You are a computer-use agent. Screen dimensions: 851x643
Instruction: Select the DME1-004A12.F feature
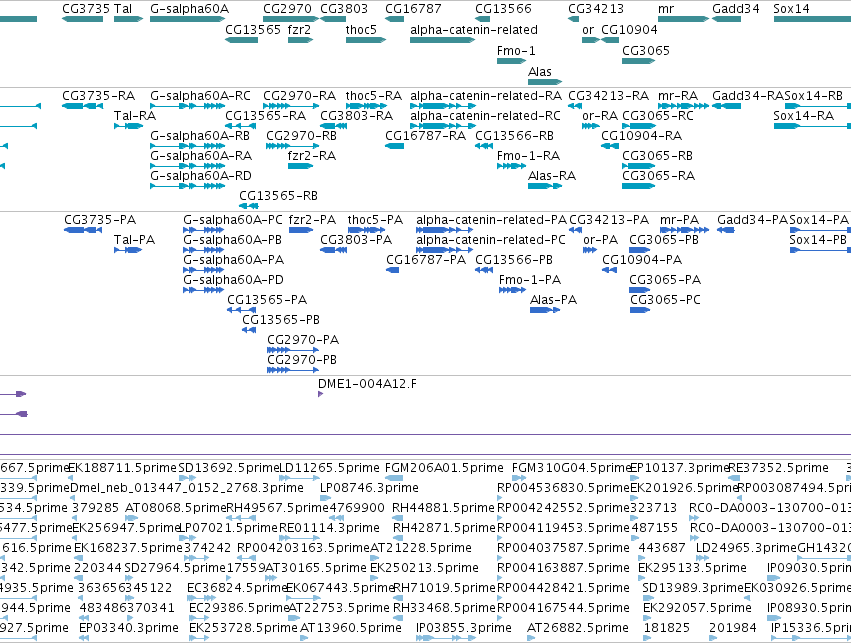coord(367,384)
